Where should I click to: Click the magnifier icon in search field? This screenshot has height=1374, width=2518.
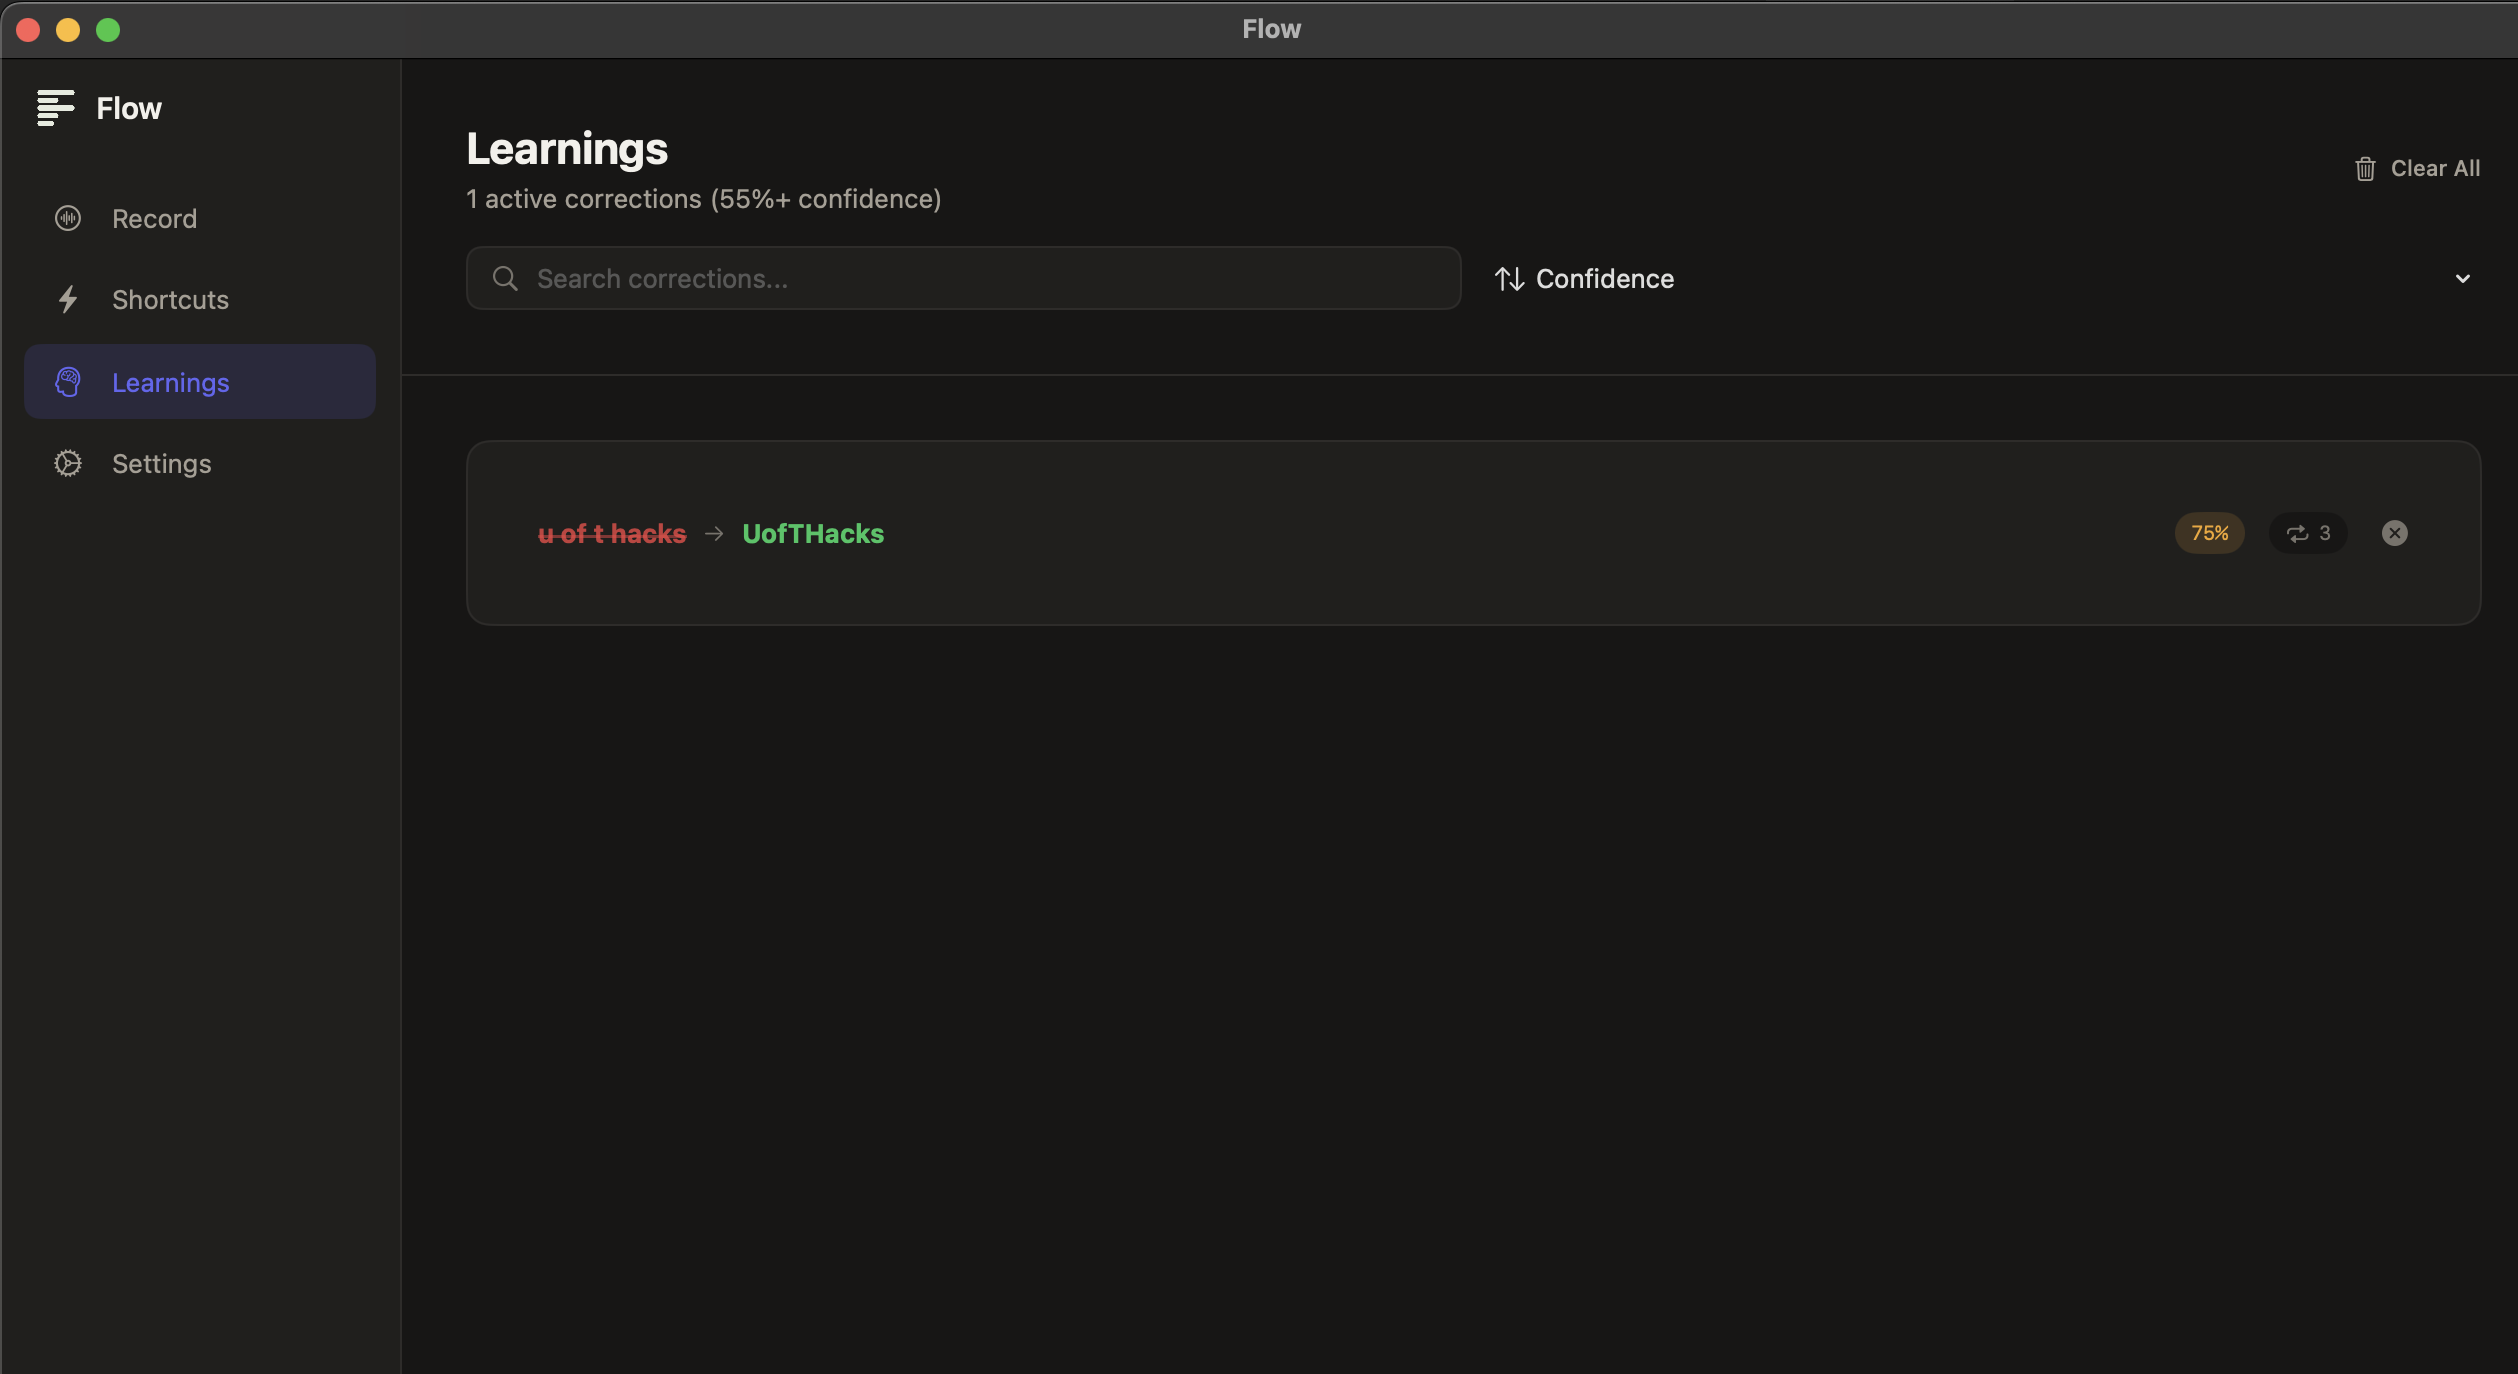(x=505, y=278)
